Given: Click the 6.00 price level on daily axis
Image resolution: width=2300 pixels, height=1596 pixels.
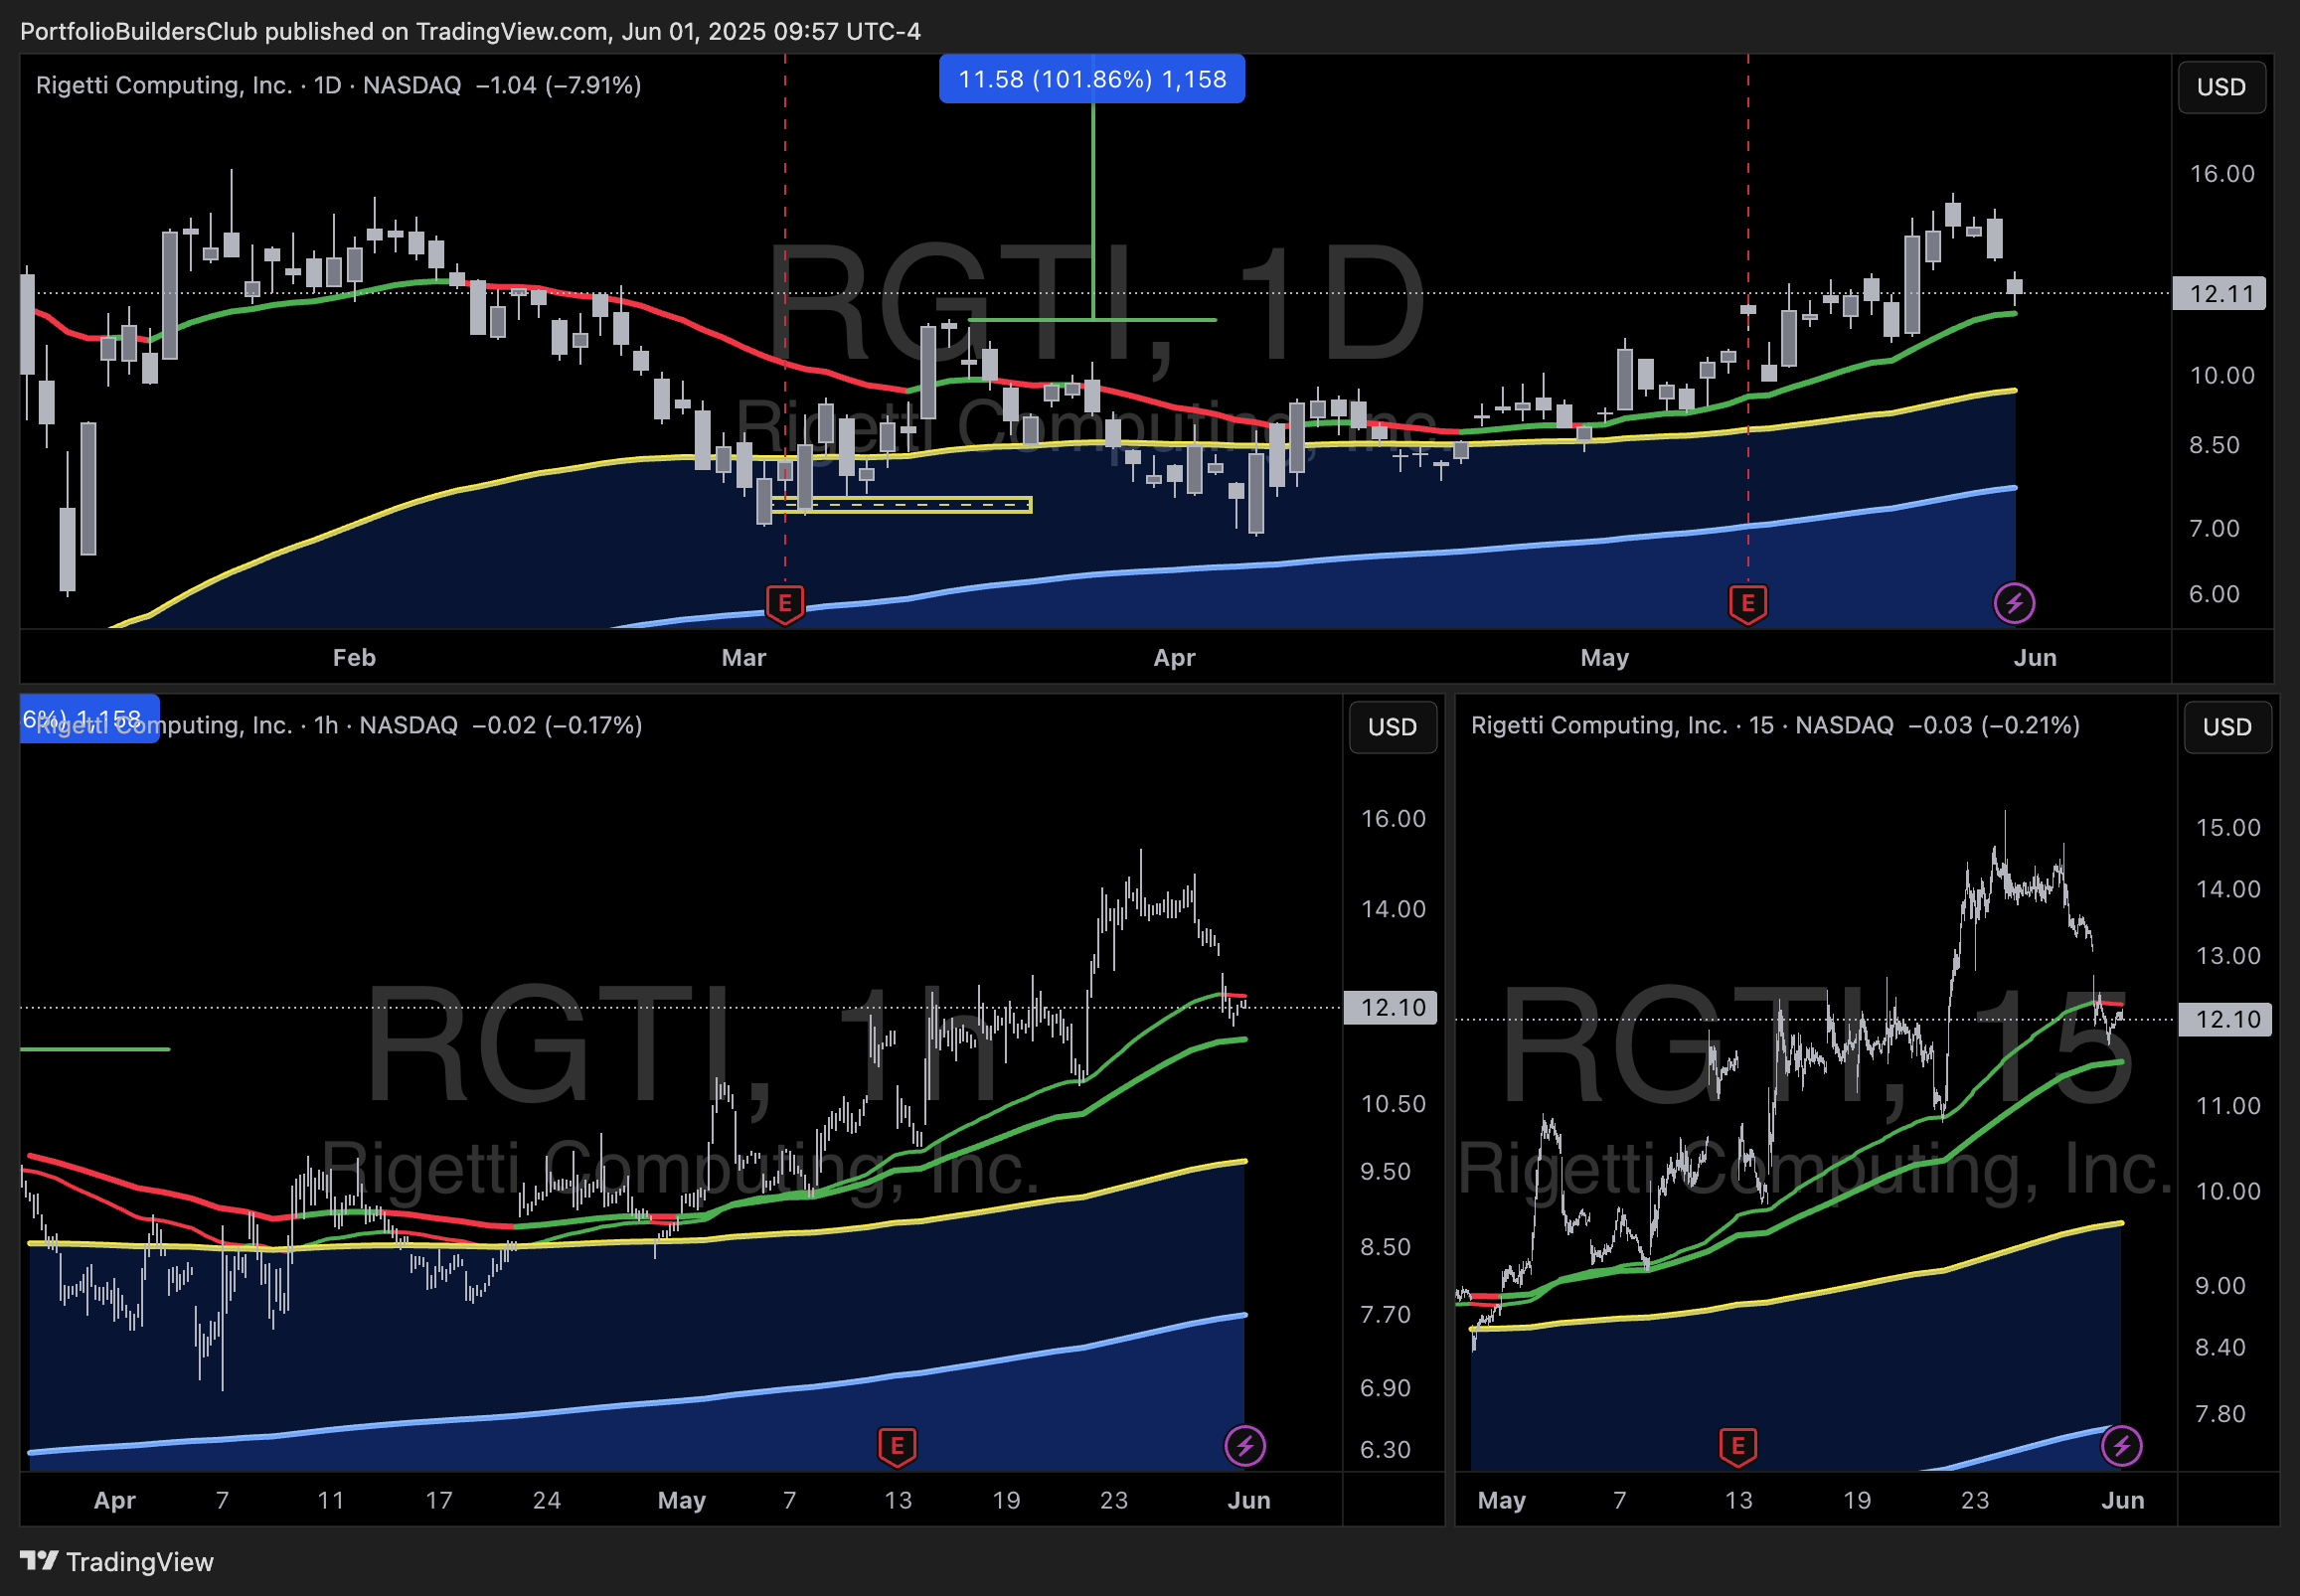Looking at the screenshot, I should (x=2214, y=594).
